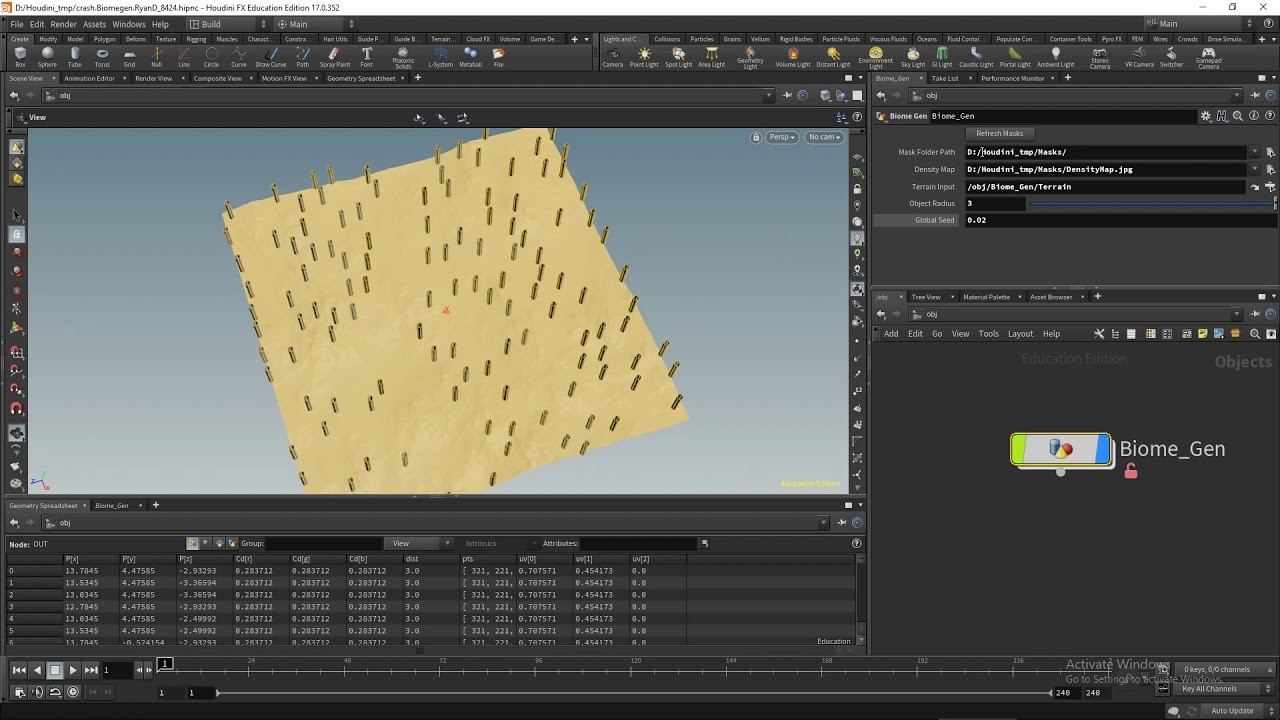1280x720 pixels.
Task: Click the Refresh Masks button
Action: pos(999,133)
